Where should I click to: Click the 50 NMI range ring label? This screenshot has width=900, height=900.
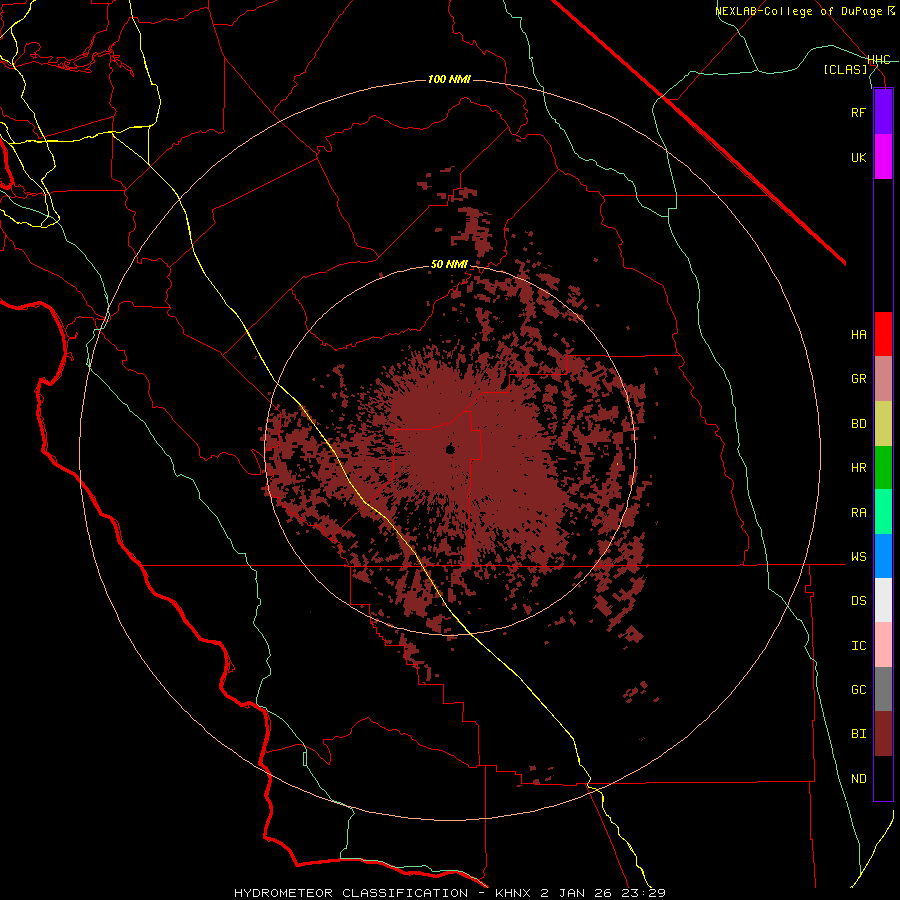pos(449,265)
